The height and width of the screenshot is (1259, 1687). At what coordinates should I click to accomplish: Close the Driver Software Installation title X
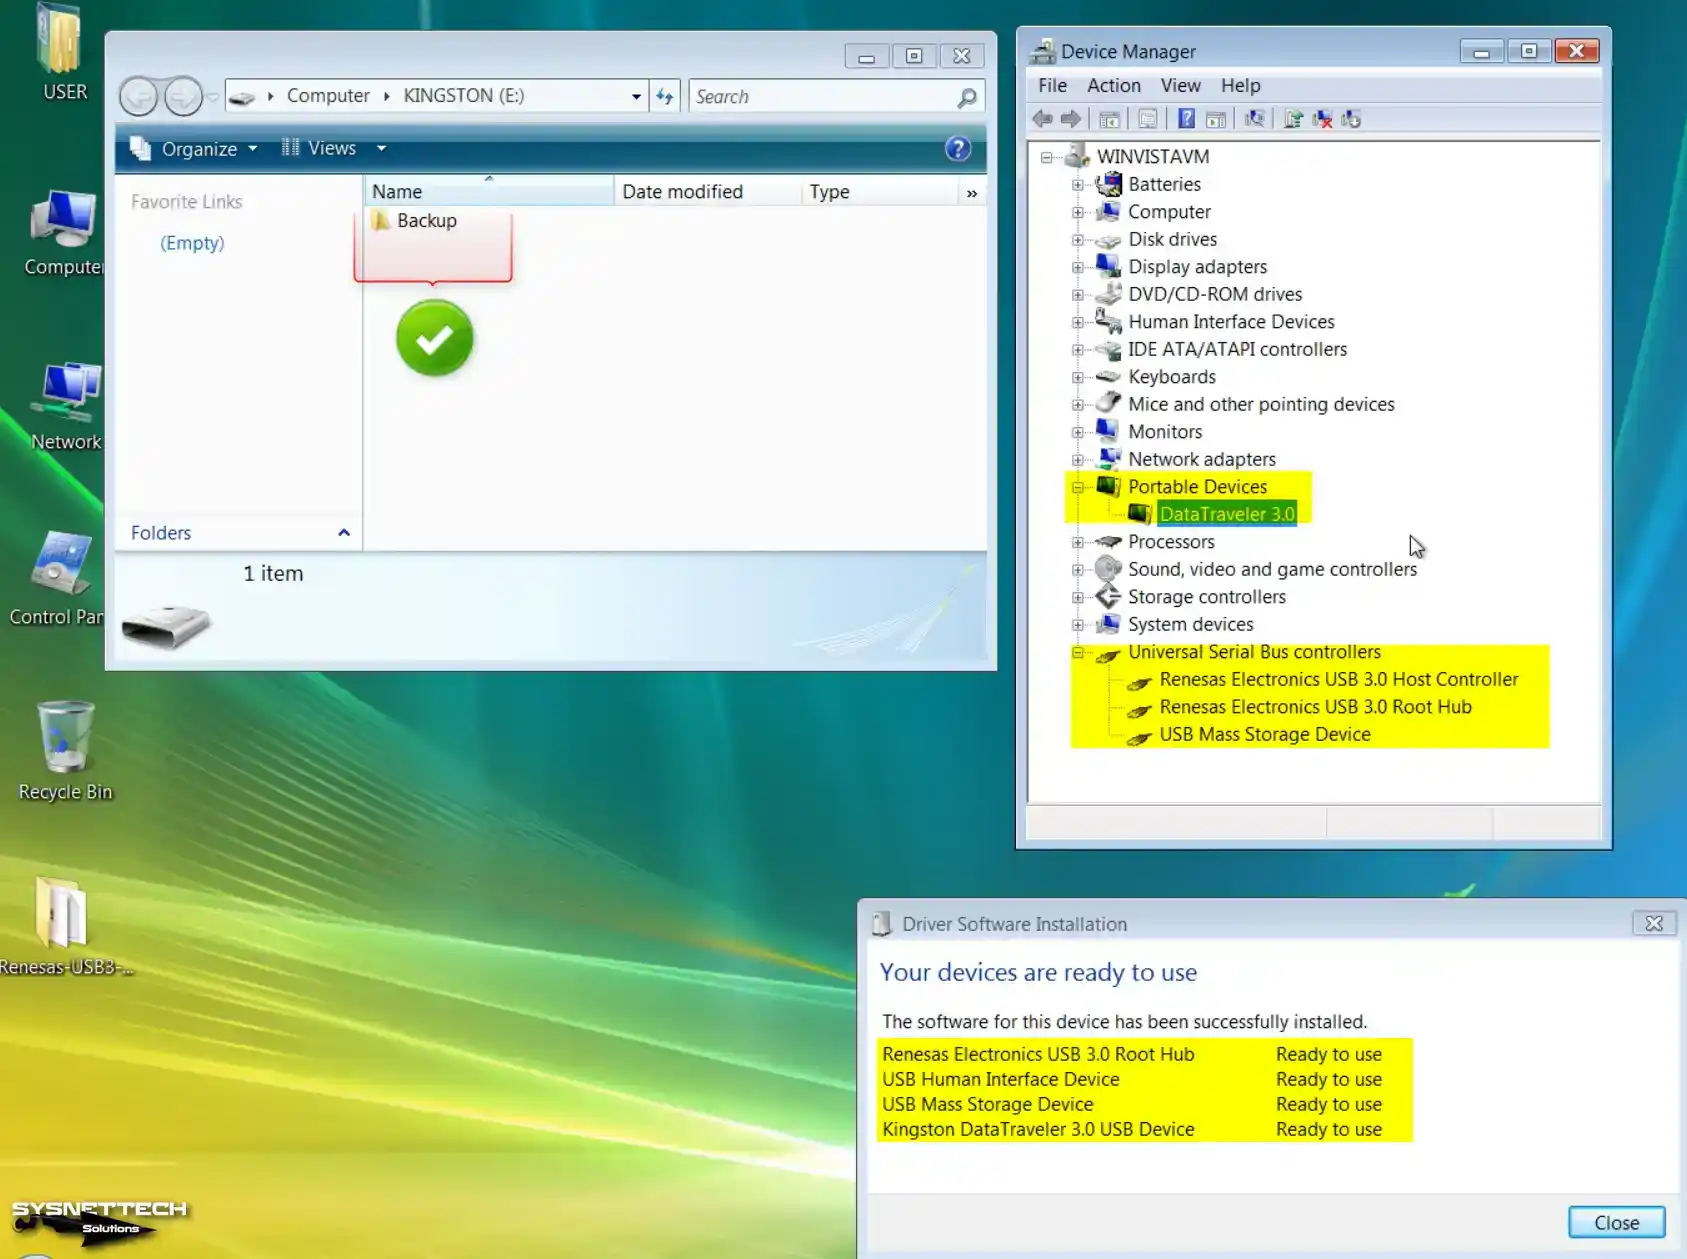1654,924
